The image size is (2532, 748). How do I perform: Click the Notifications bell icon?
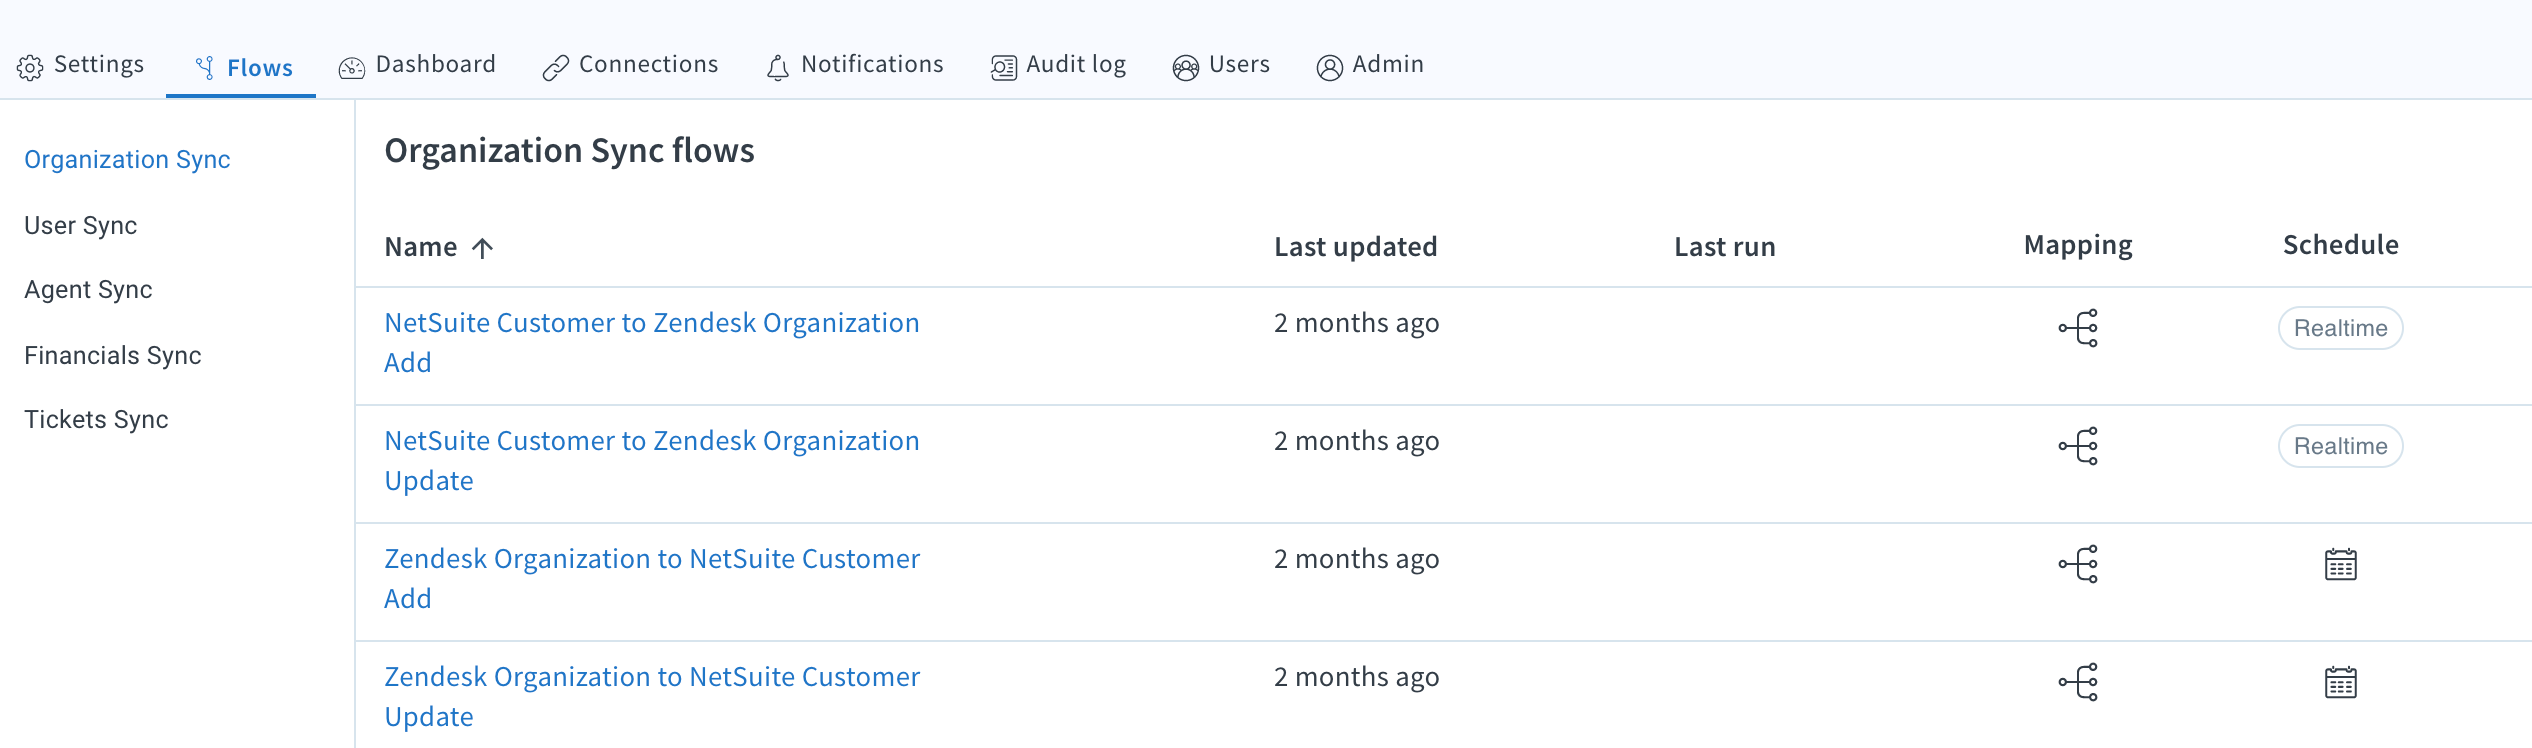coord(777,67)
